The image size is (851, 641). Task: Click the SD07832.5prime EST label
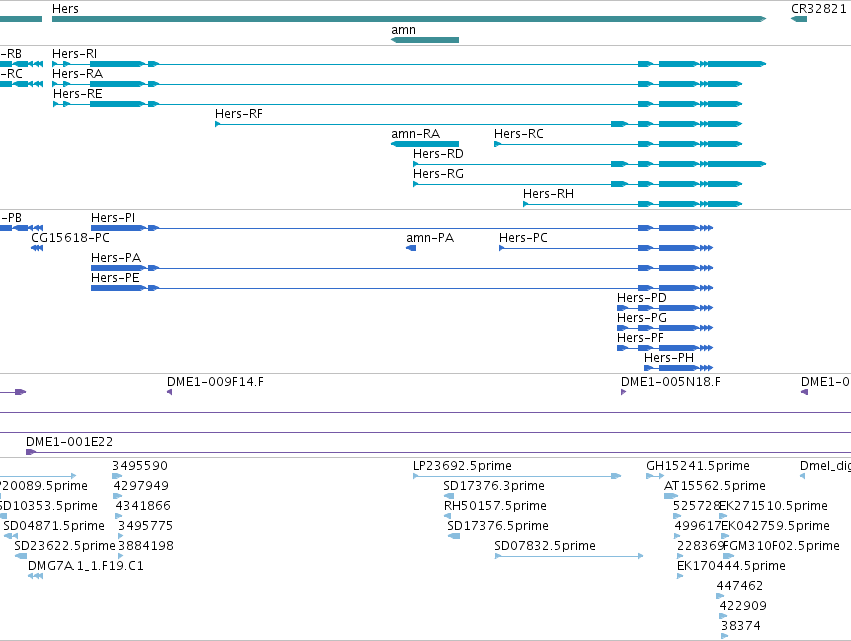[545, 547]
